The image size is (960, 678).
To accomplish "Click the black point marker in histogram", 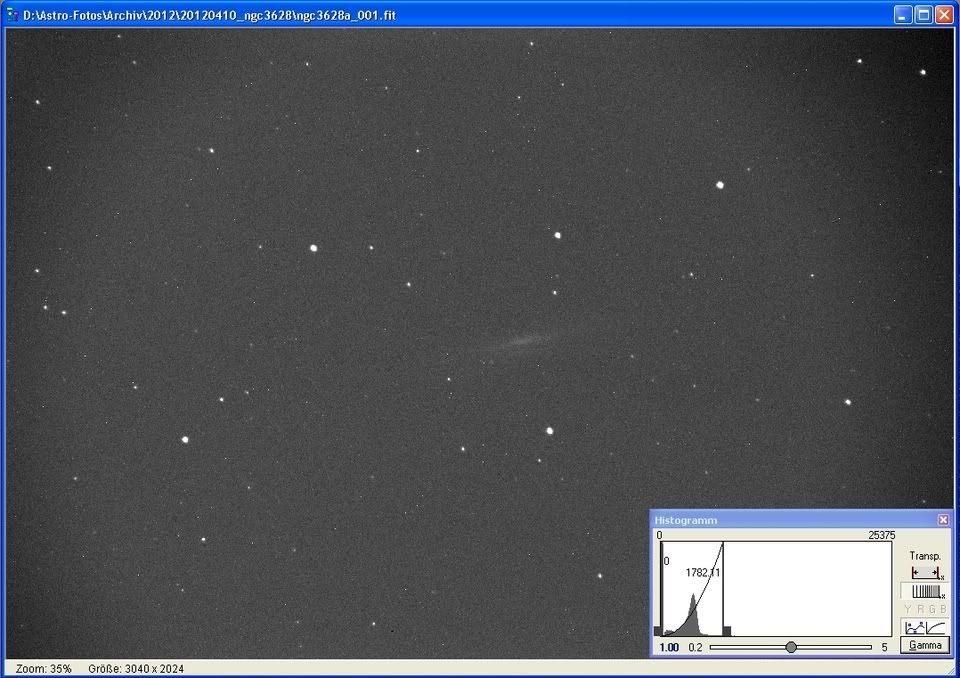I will point(658,631).
